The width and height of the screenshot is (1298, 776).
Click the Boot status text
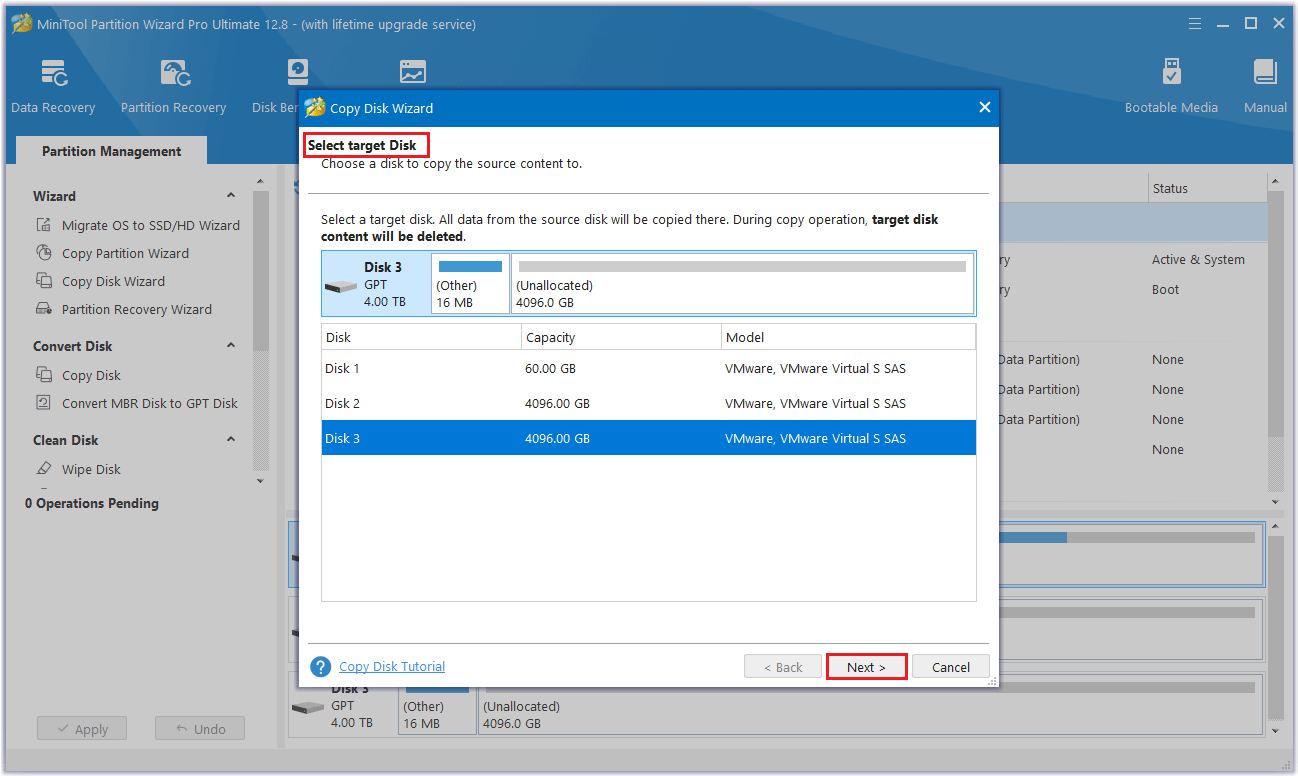1165,289
